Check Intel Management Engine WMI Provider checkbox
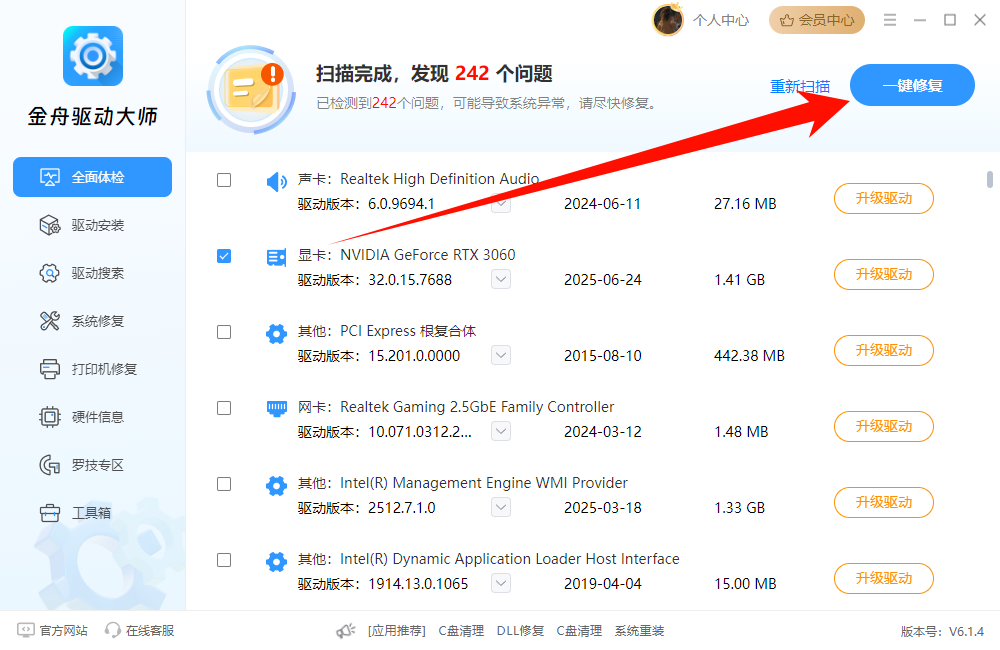This screenshot has width=1000, height=650. point(224,484)
